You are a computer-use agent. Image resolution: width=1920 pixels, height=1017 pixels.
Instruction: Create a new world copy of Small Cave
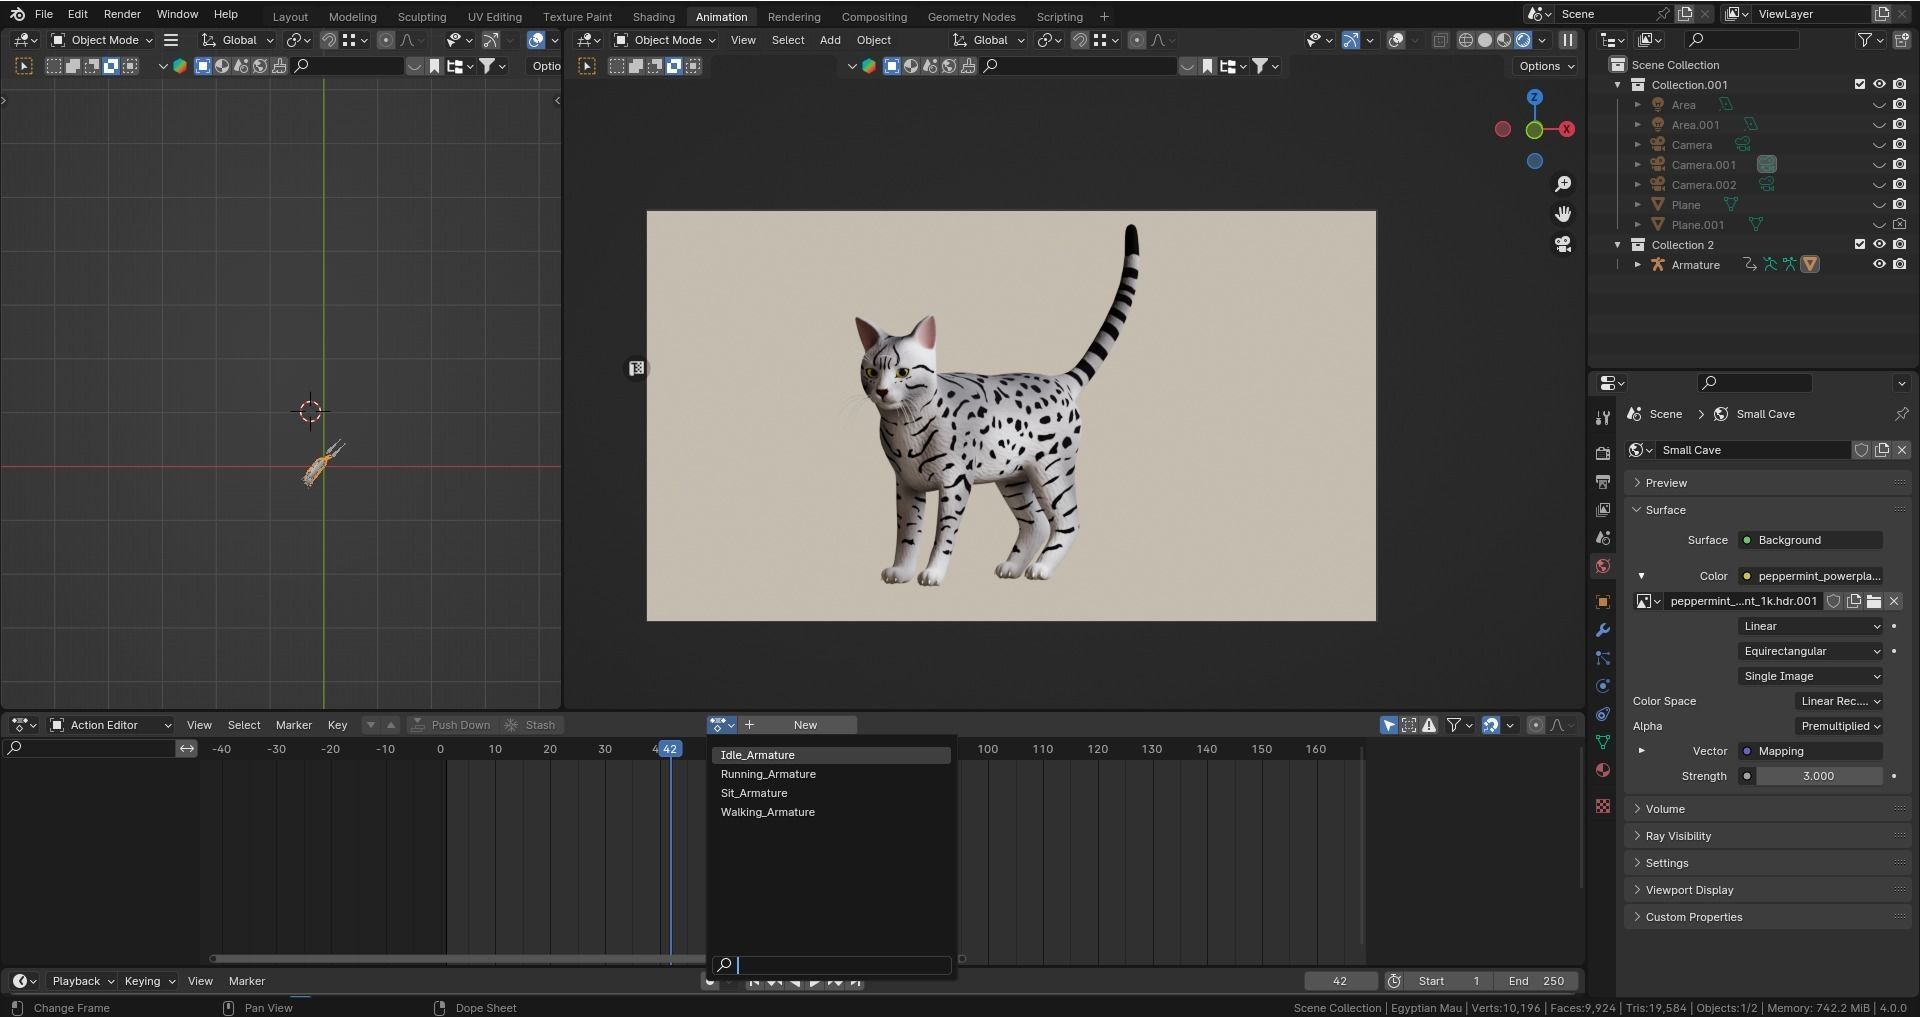1882,450
